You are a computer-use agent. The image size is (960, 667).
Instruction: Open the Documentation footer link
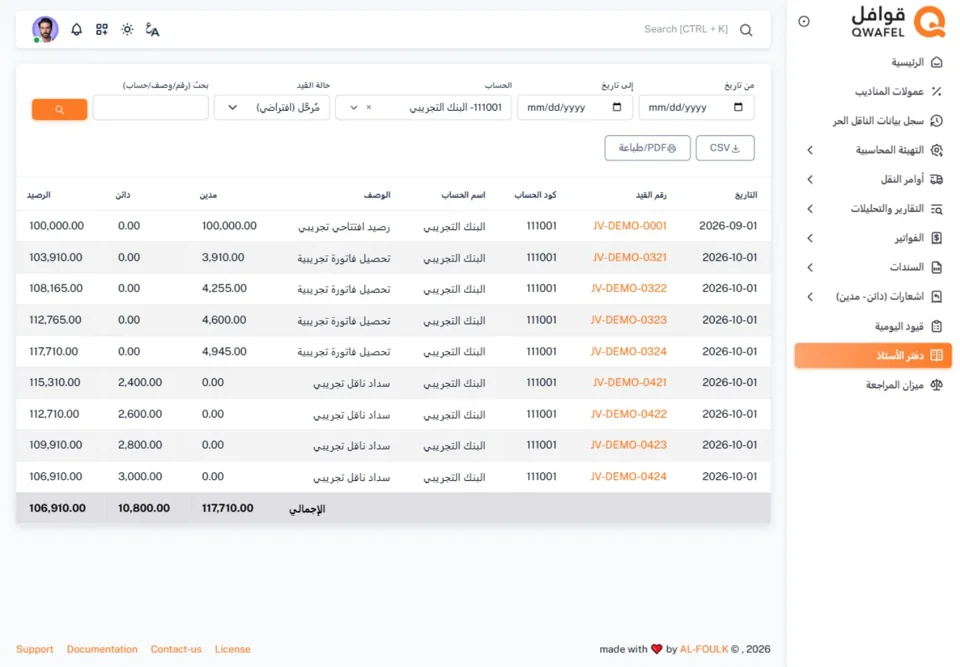coord(102,649)
